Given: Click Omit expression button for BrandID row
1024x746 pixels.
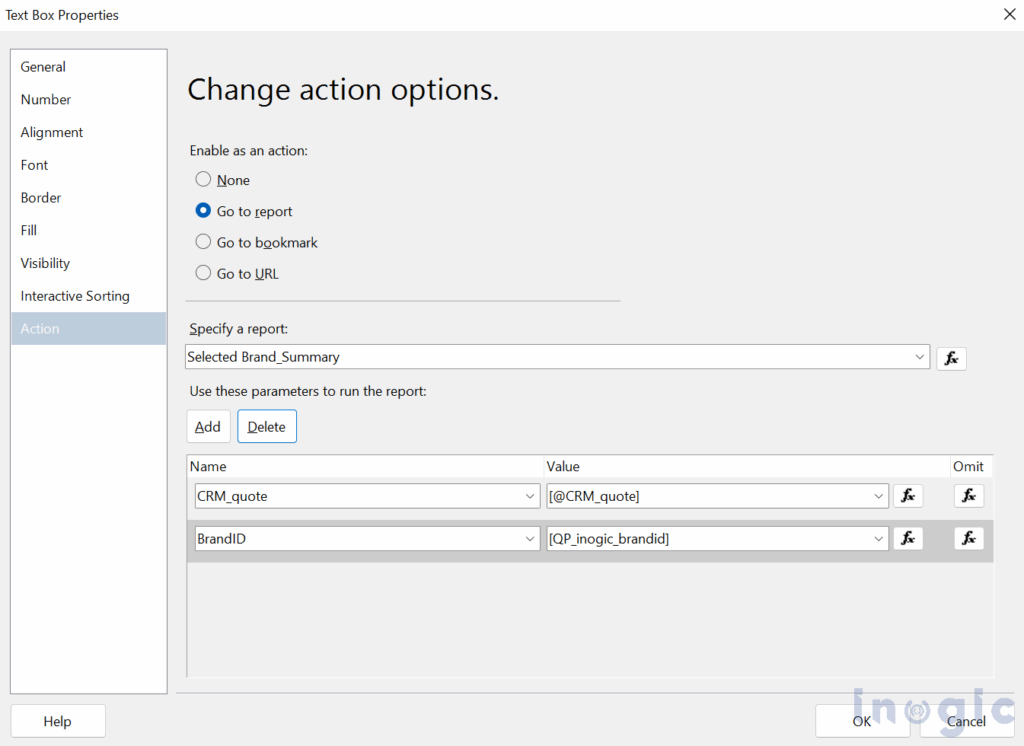Looking at the screenshot, I should [968, 538].
